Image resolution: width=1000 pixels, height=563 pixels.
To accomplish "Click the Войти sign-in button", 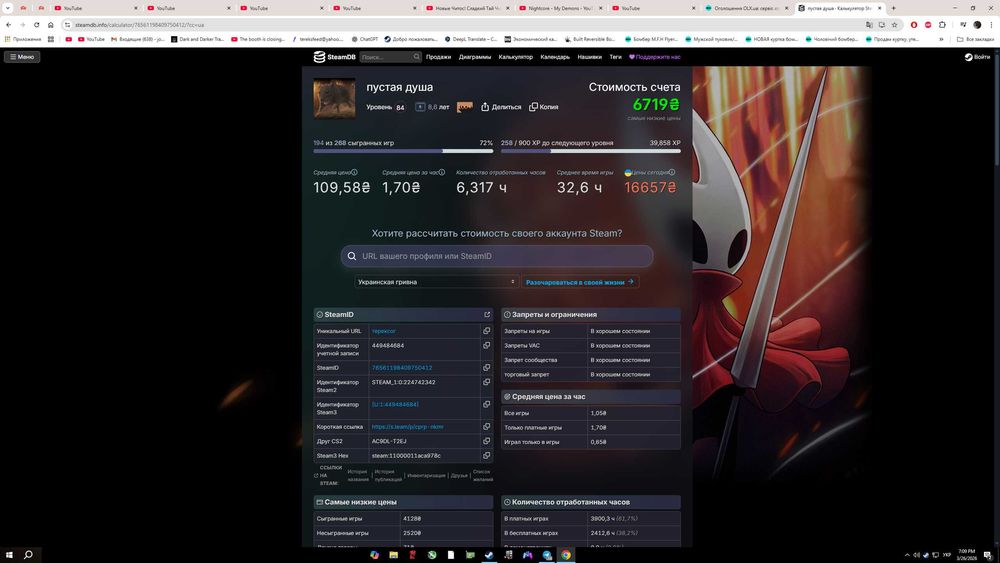I will point(977,57).
